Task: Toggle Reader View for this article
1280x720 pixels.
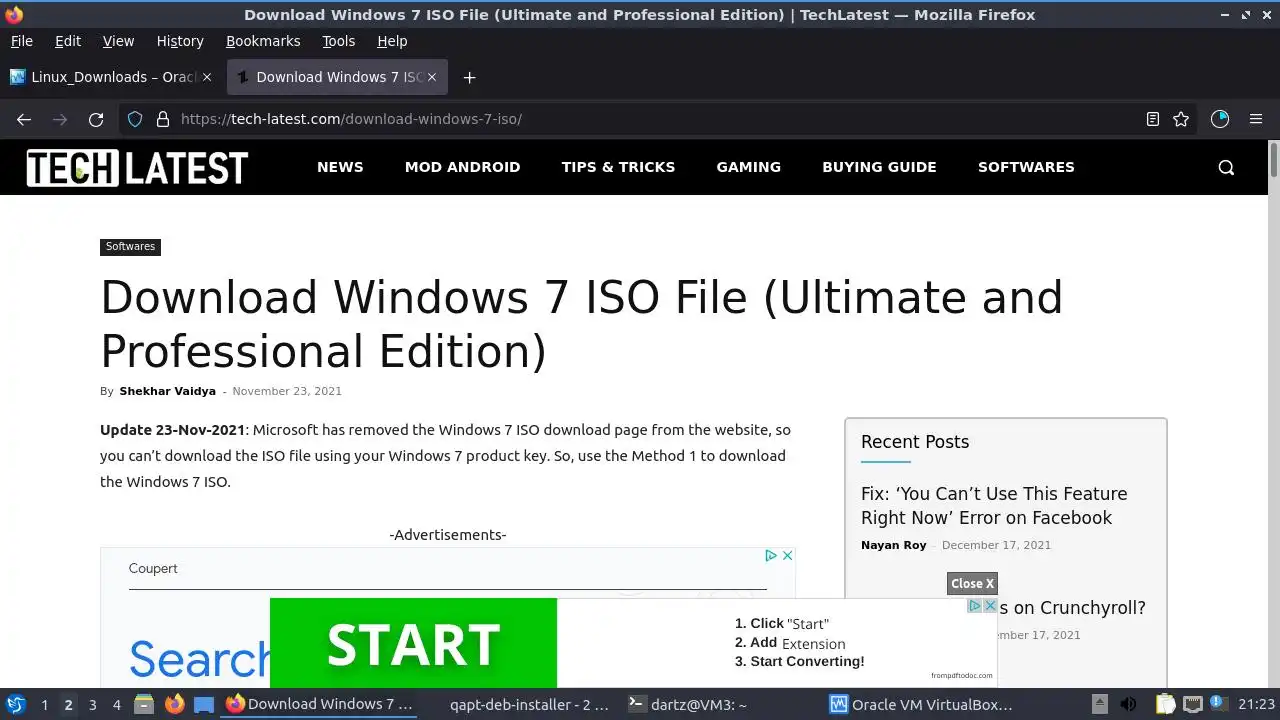Action: [x=1153, y=119]
